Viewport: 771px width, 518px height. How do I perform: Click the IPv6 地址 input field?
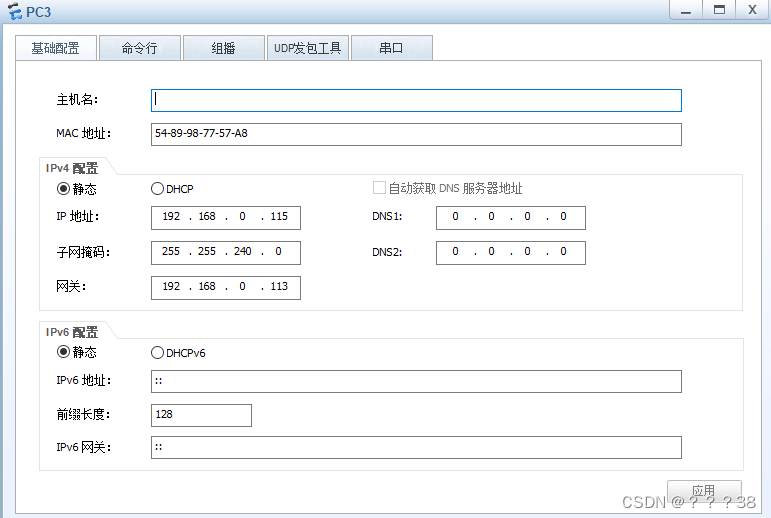click(416, 381)
